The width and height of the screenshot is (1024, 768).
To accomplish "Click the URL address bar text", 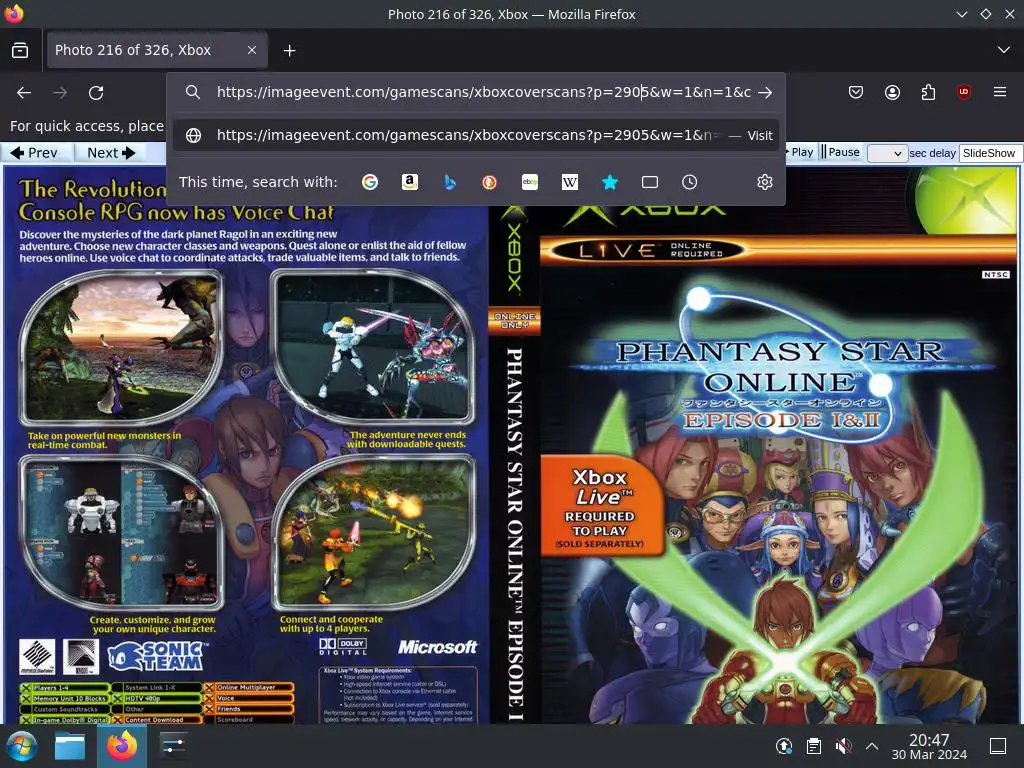I will click(484, 92).
